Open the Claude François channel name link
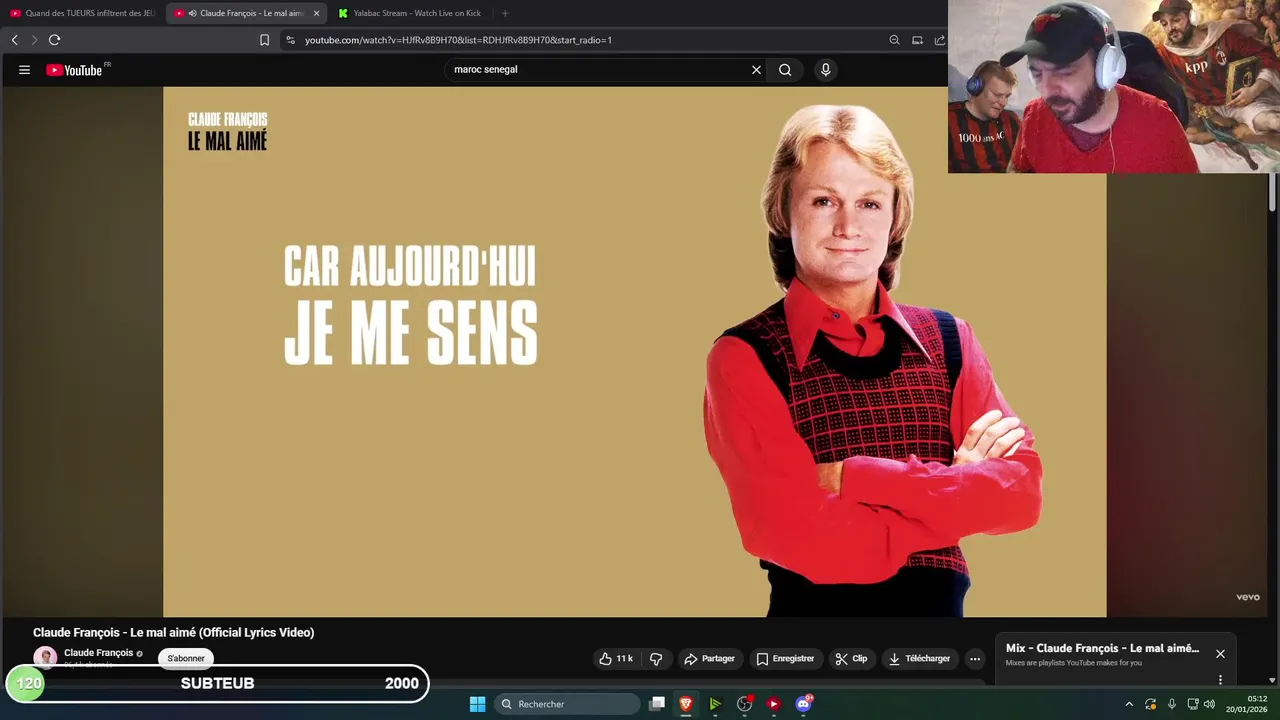 coord(98,653)
